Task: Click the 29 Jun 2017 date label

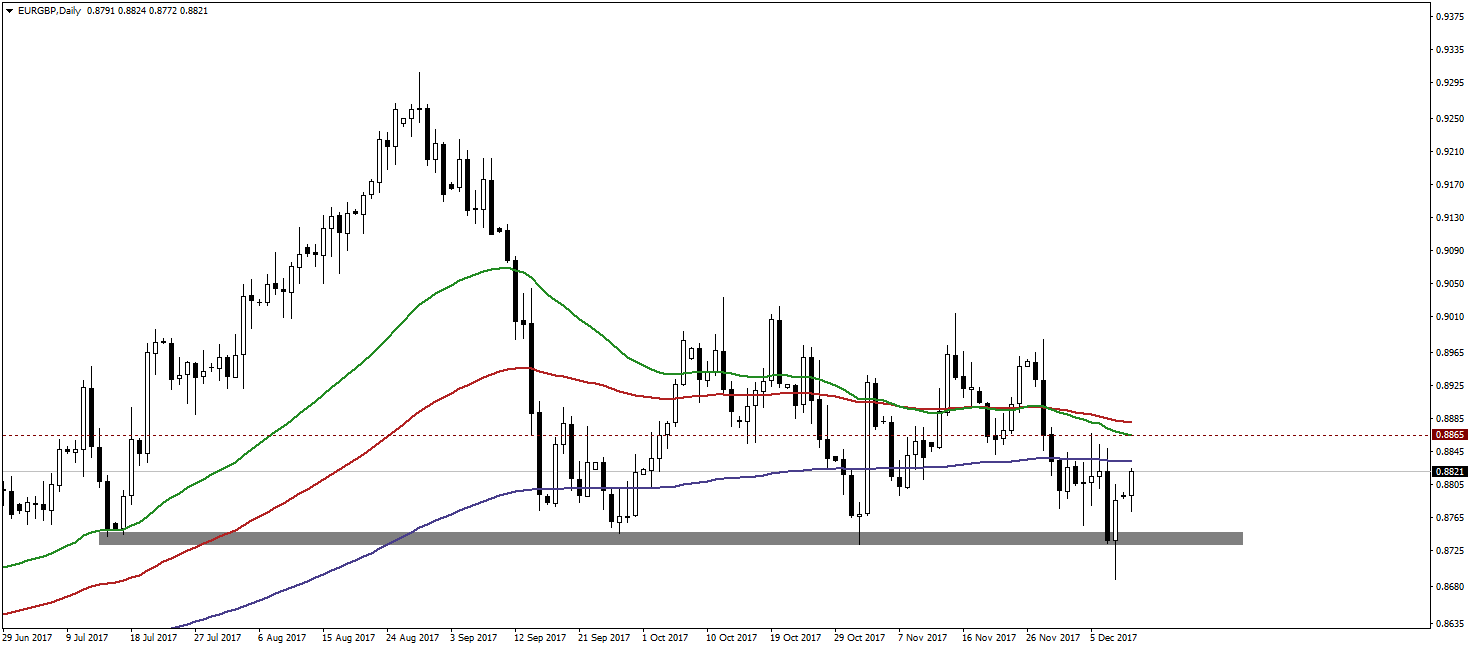Action: (28, 637)
